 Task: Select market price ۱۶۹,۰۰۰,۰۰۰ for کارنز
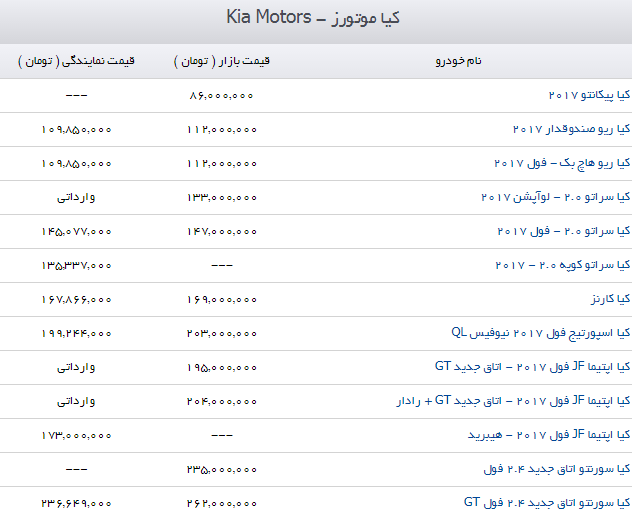coord(221,300)
